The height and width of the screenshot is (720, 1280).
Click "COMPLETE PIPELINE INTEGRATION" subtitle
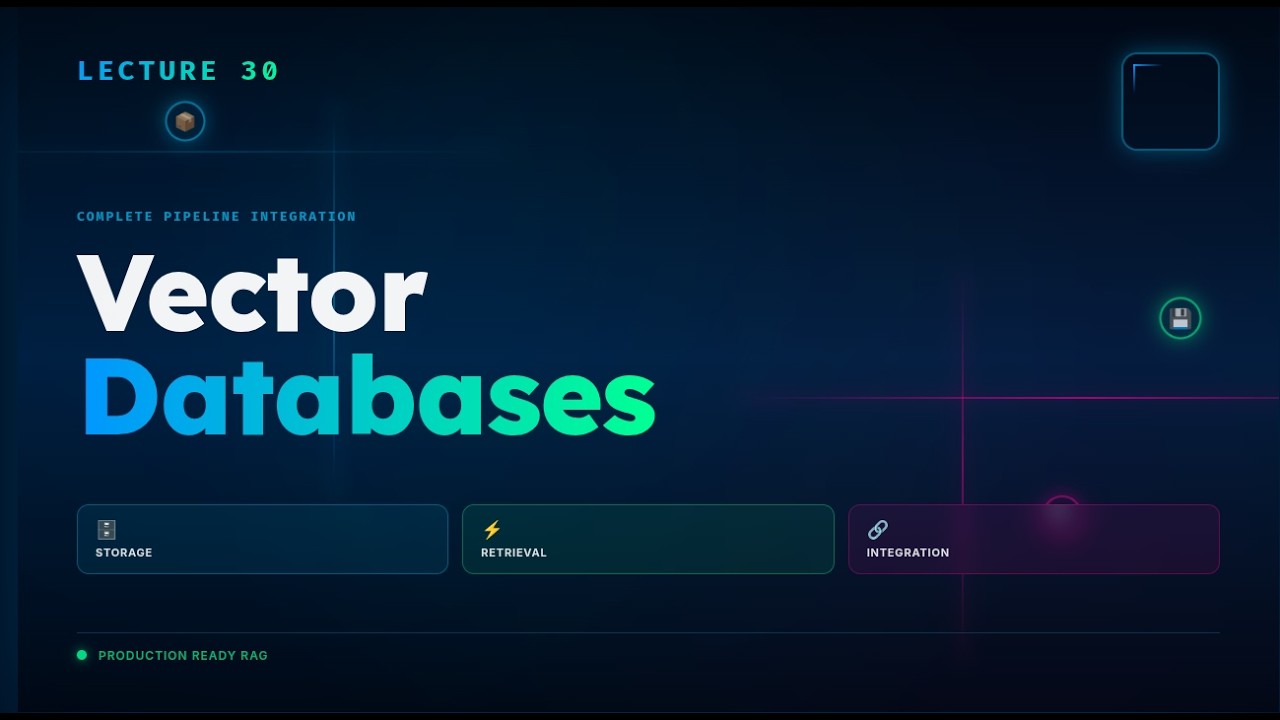(x=216, y=216)
